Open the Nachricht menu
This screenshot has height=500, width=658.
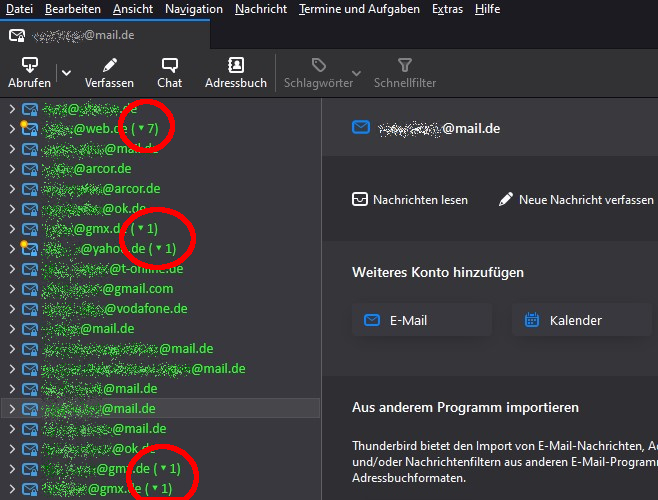[x=261, y=9]
